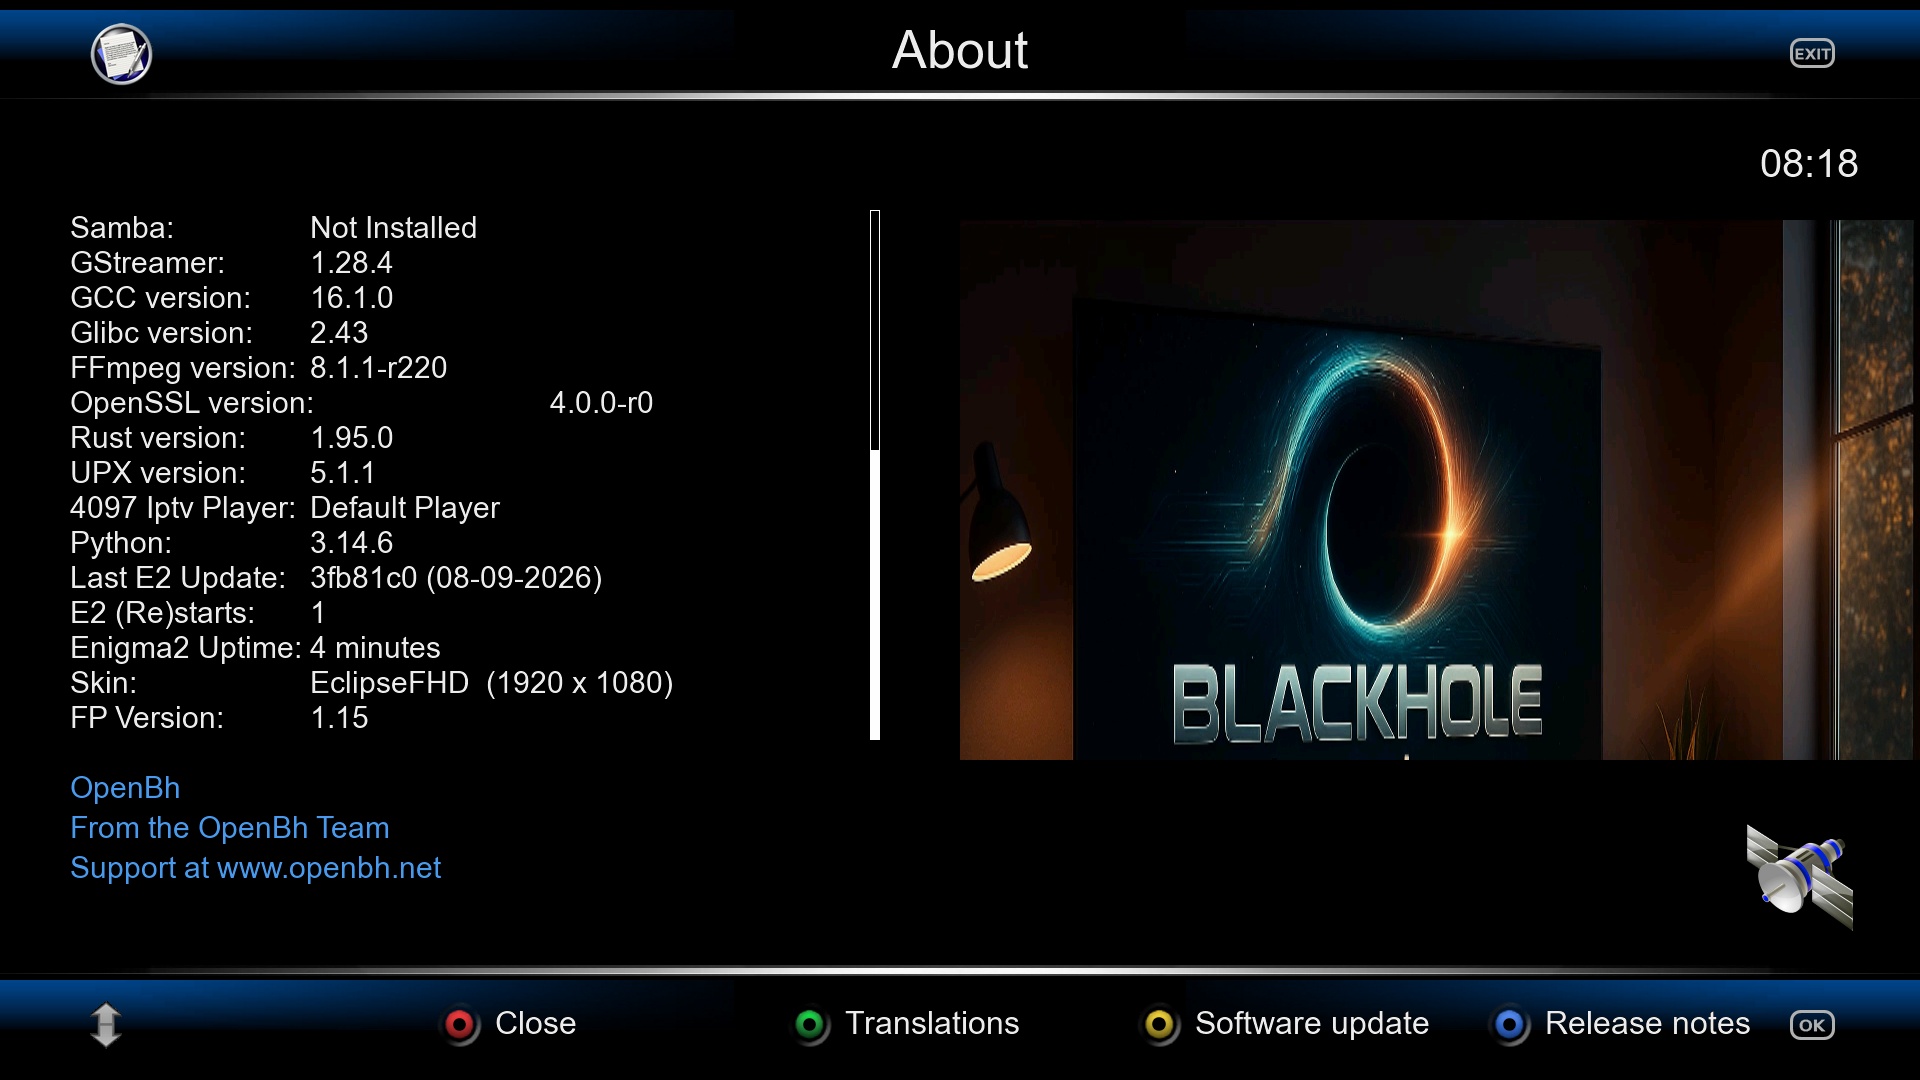Click the 'FP Version:' label

(x=147, y=718)
